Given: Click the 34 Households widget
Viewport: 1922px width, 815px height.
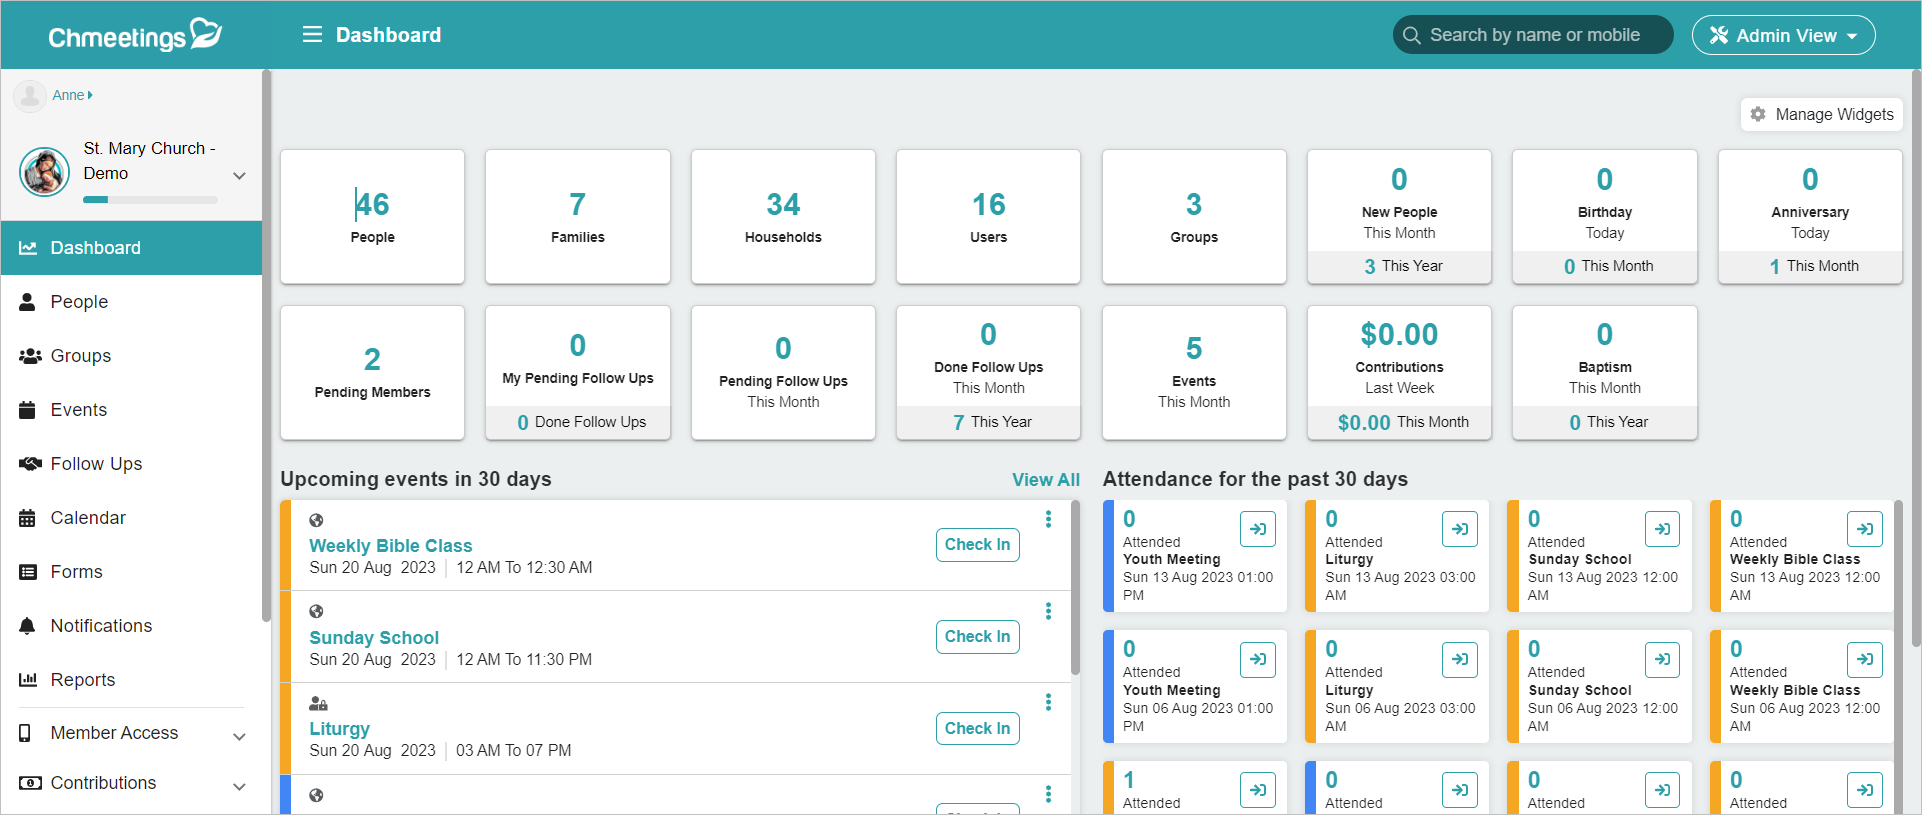Looking at the screenshot, I should 783,217.
